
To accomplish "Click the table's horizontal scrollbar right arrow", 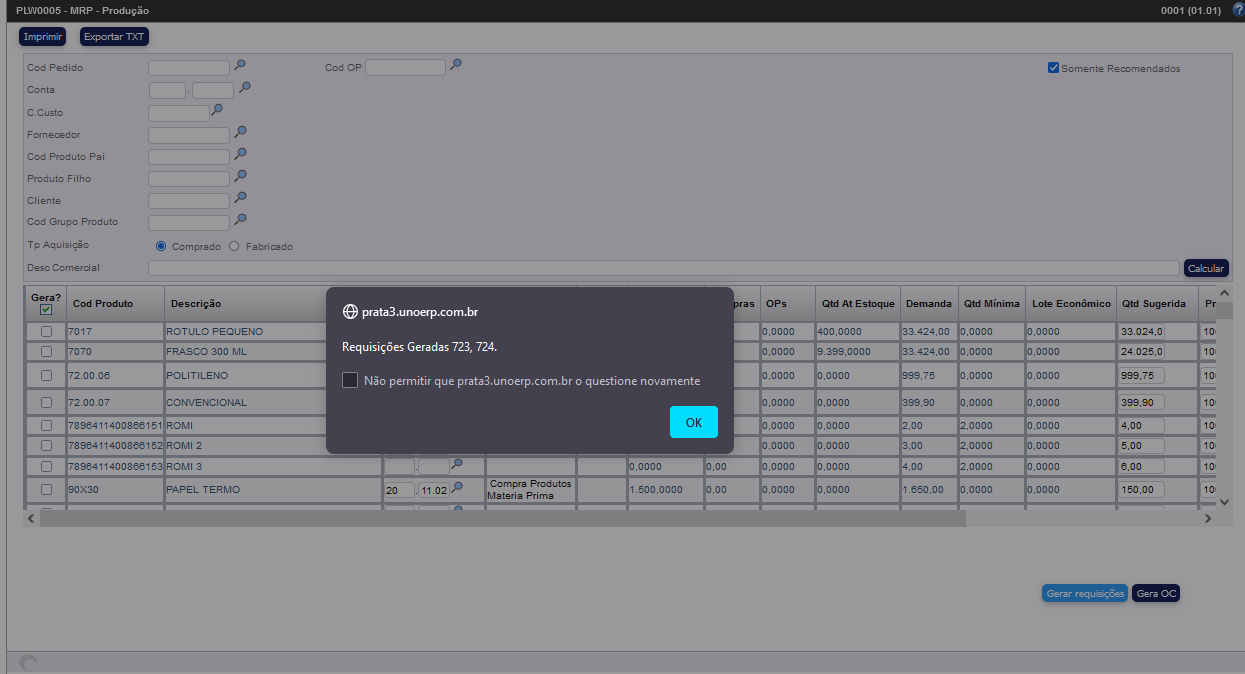I will 1208,519.
